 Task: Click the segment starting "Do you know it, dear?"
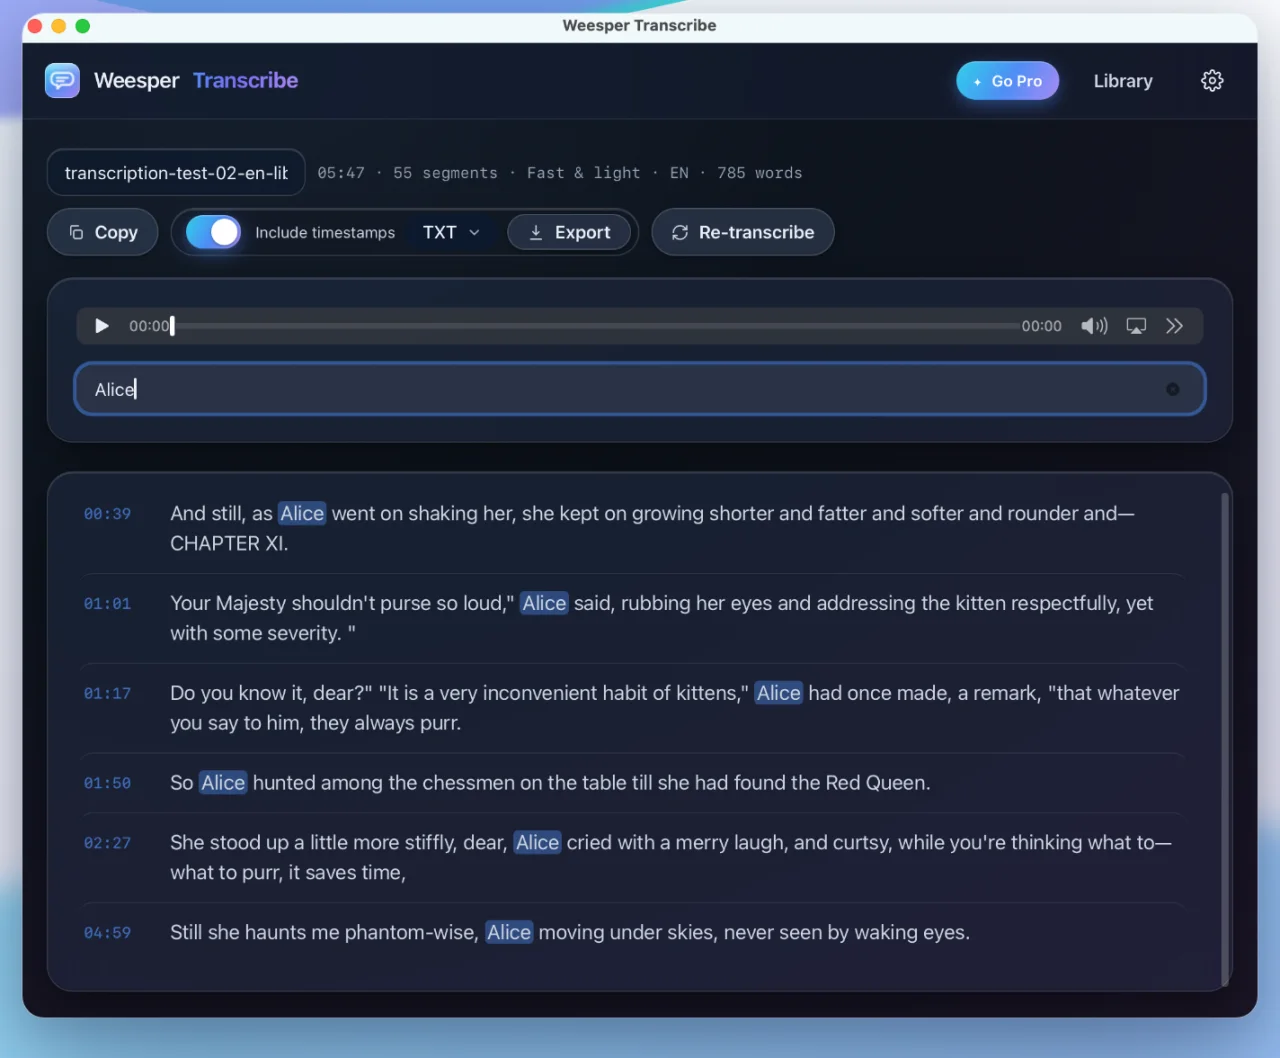(x=675, y=708)
